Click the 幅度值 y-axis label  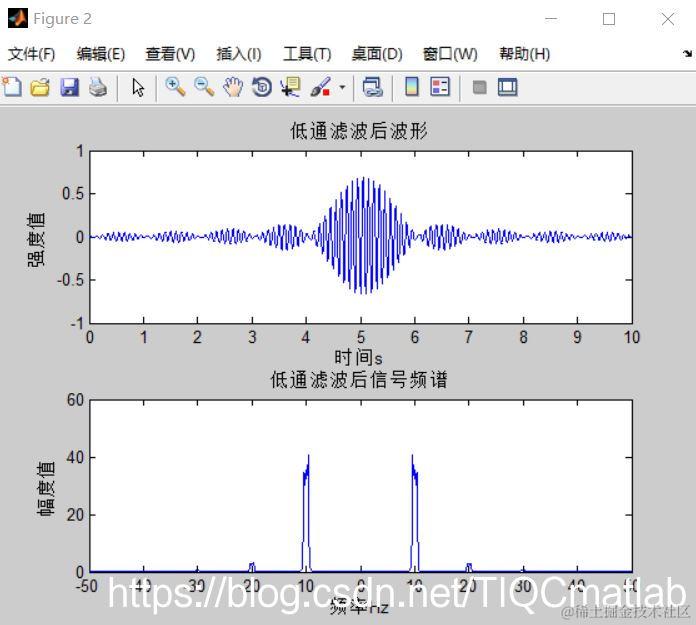(46, 488)
